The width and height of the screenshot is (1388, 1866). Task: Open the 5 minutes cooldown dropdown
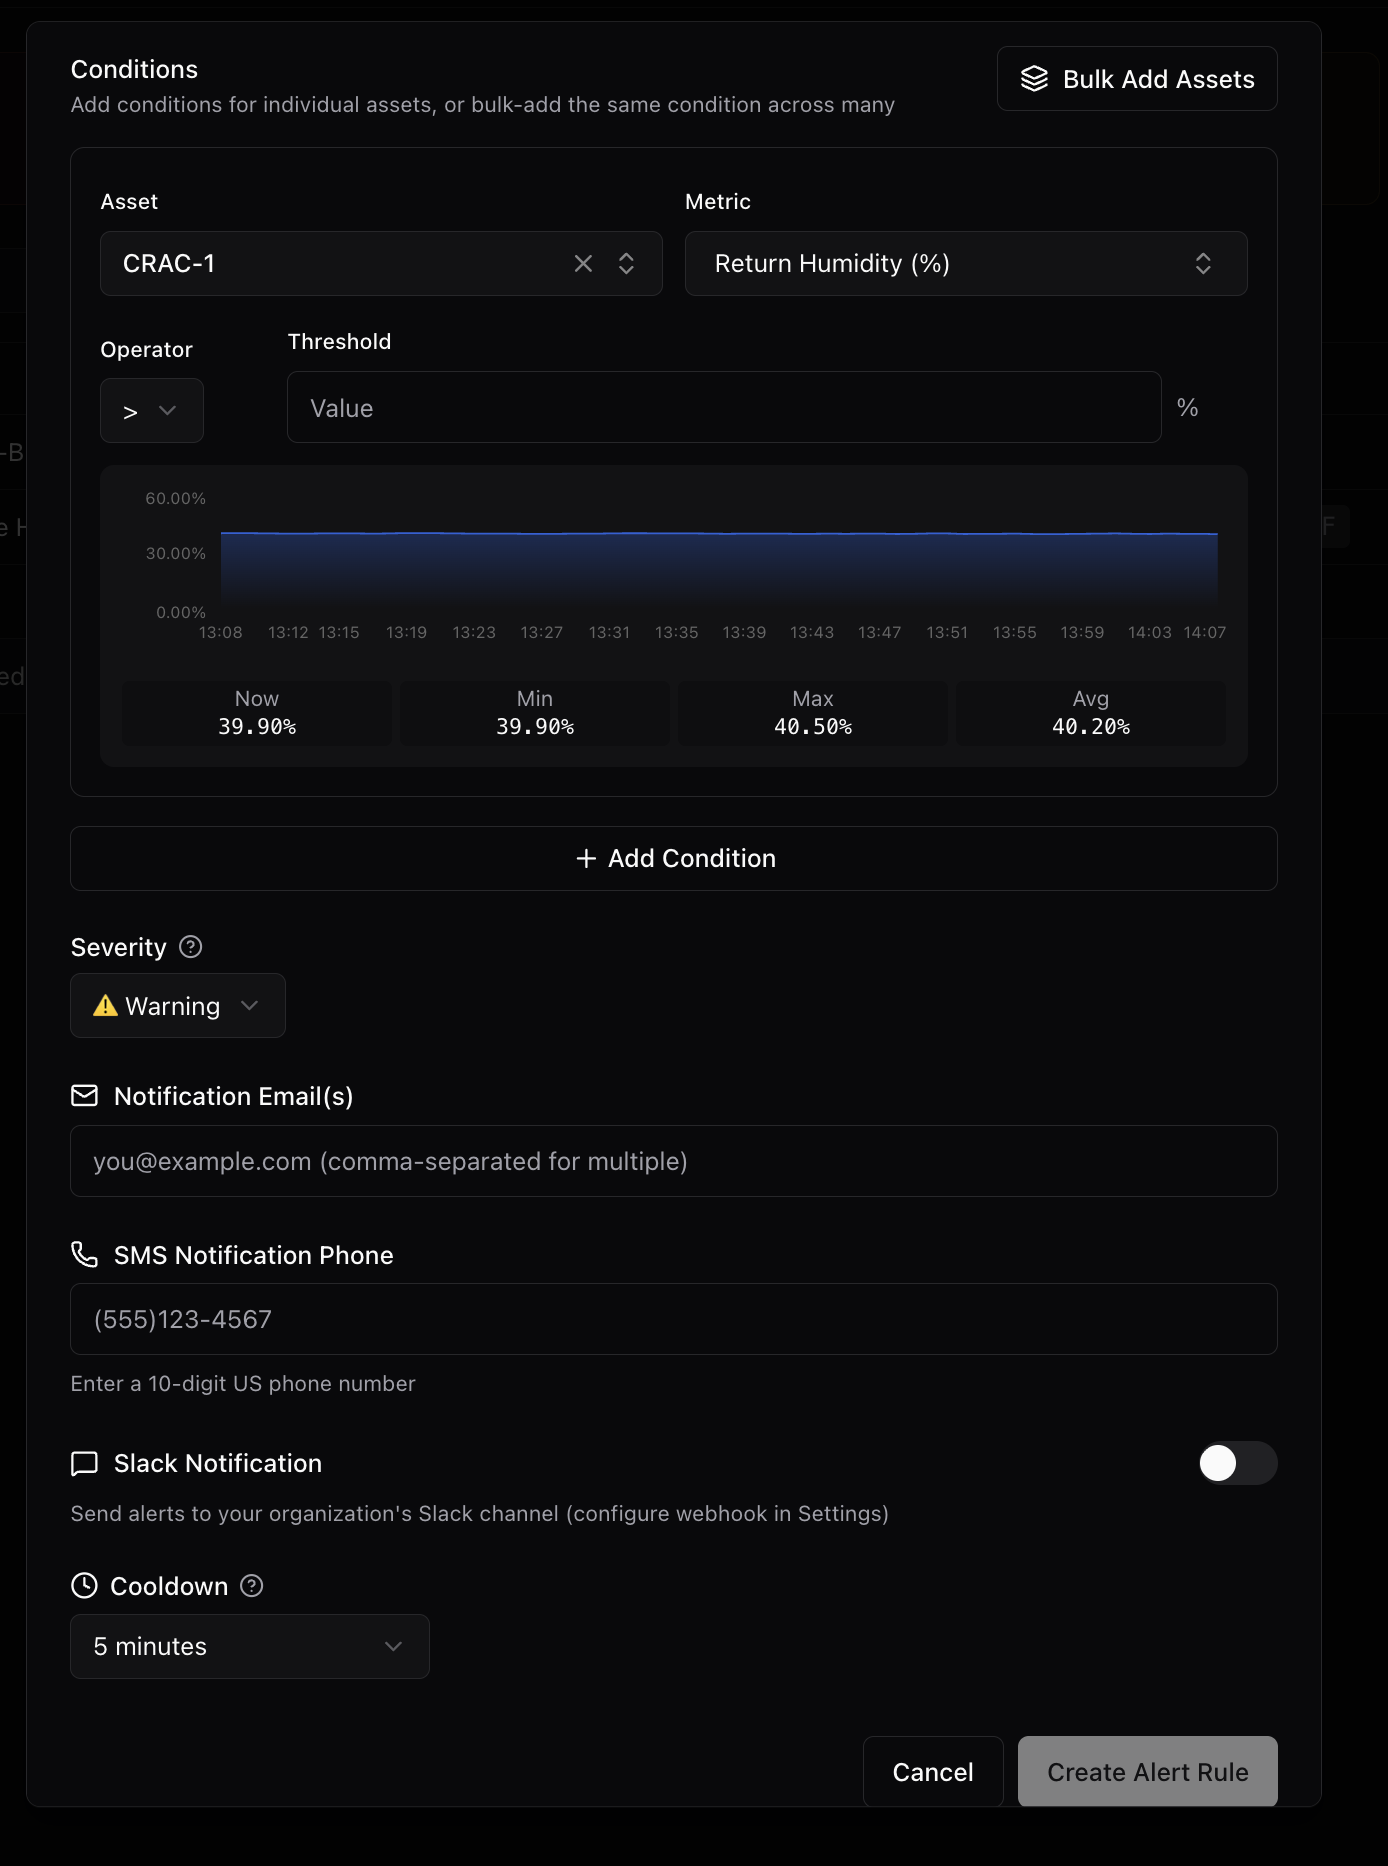(x=249, y=1646)
